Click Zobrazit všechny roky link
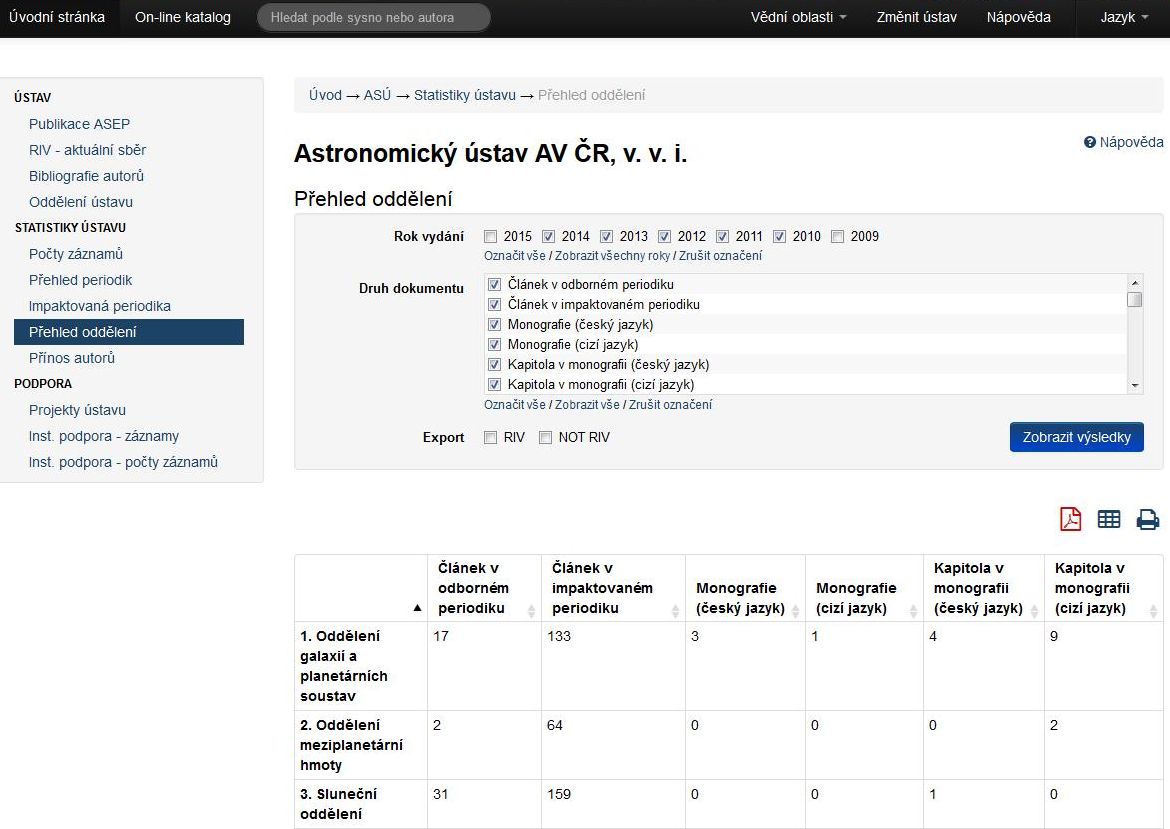Screen dimensions: 1170x829 (x=613, y=256)
